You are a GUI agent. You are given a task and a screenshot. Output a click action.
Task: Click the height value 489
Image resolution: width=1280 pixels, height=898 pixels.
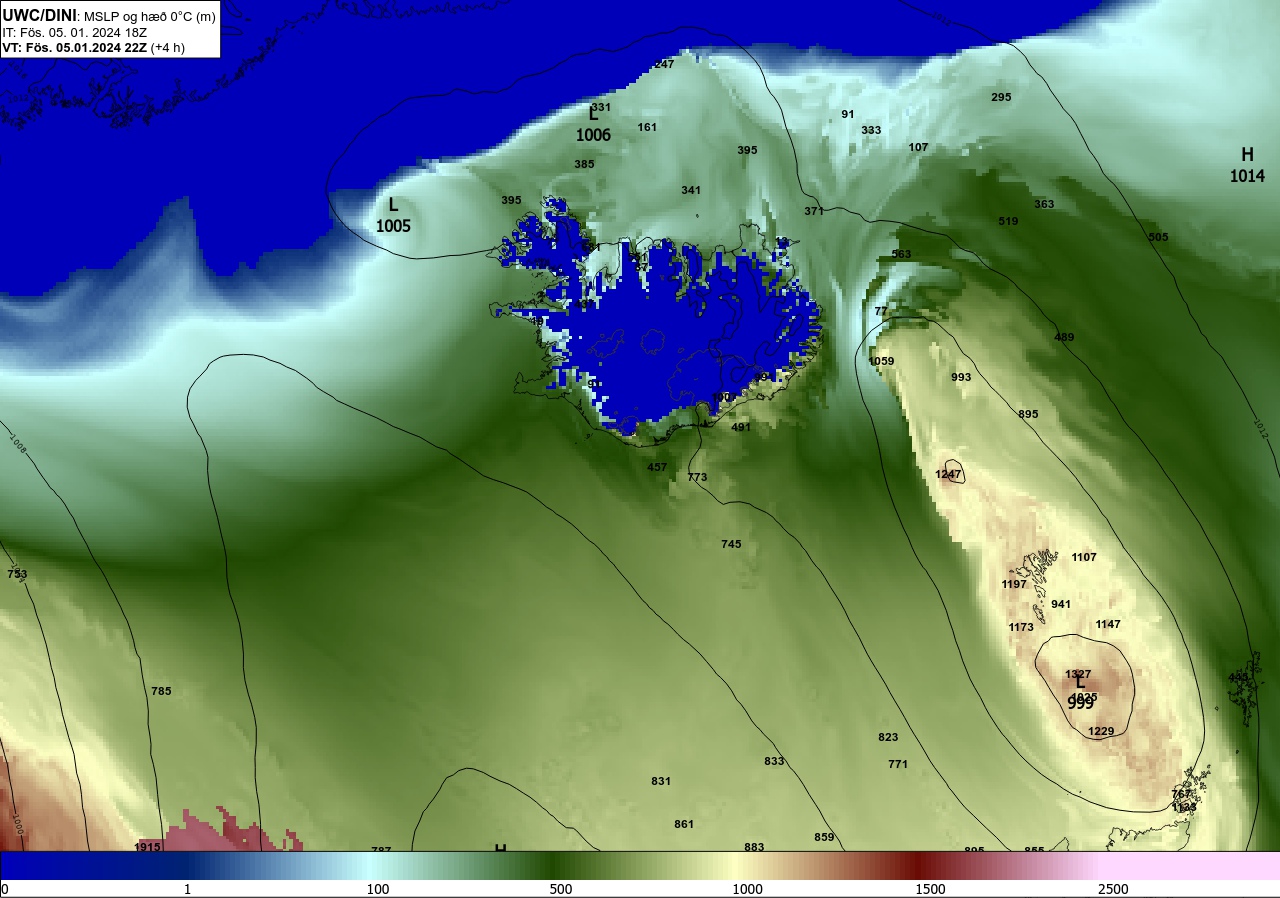coord(1064,337)
